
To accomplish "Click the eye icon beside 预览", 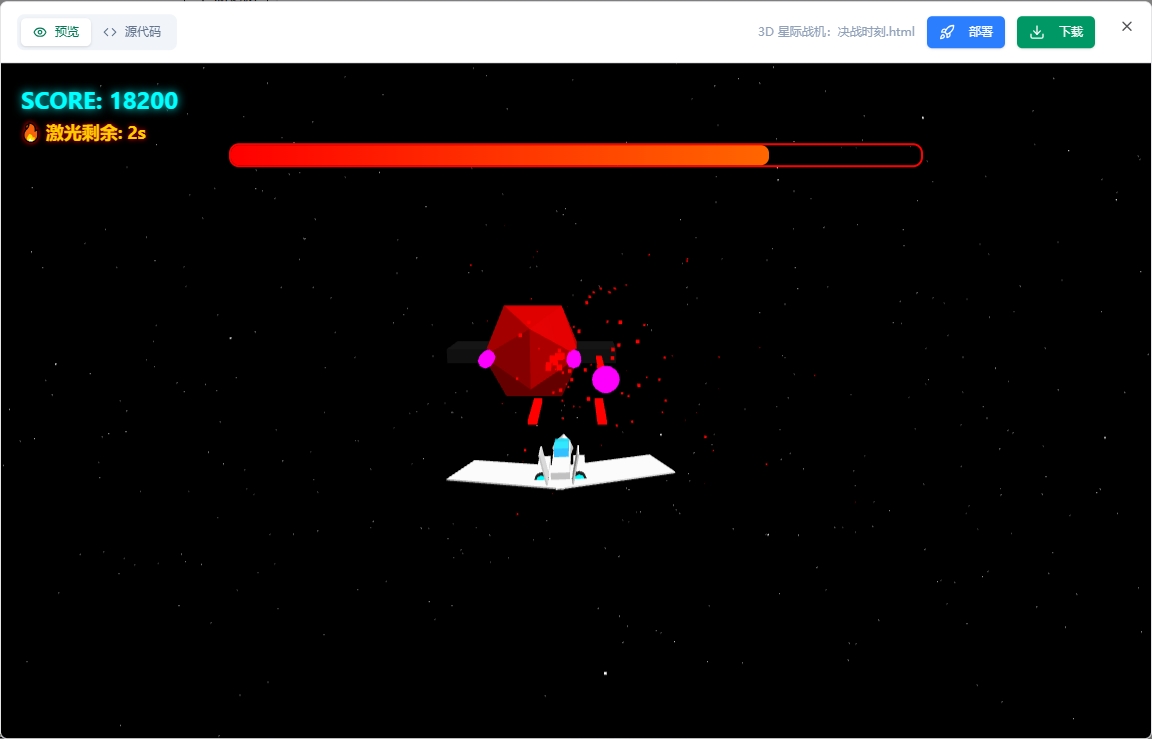I will [x=40, y=32].
